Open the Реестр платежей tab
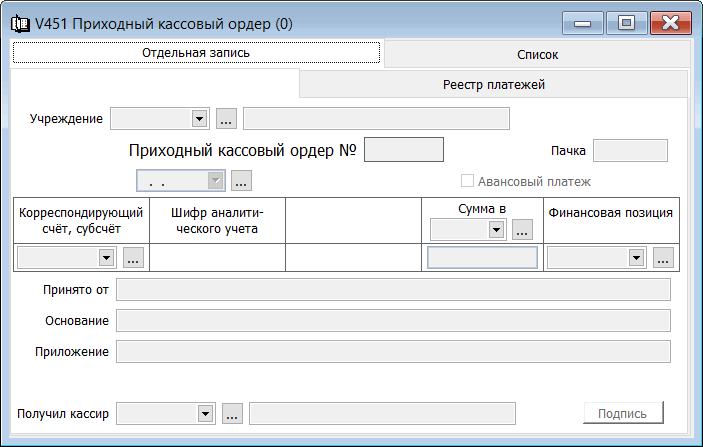This screenshot has width=703, height=447. (x=493, y=85)
